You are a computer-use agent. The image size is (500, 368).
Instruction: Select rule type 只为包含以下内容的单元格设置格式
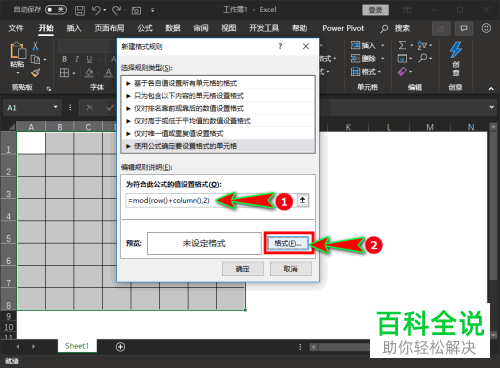pyautogui.click(x=218, y=96)
